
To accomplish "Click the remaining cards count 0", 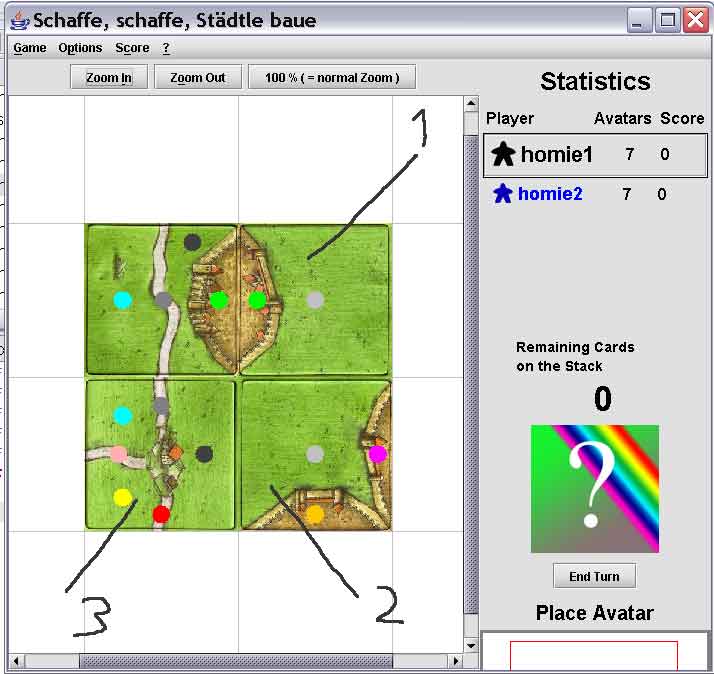I will (602, 398).
